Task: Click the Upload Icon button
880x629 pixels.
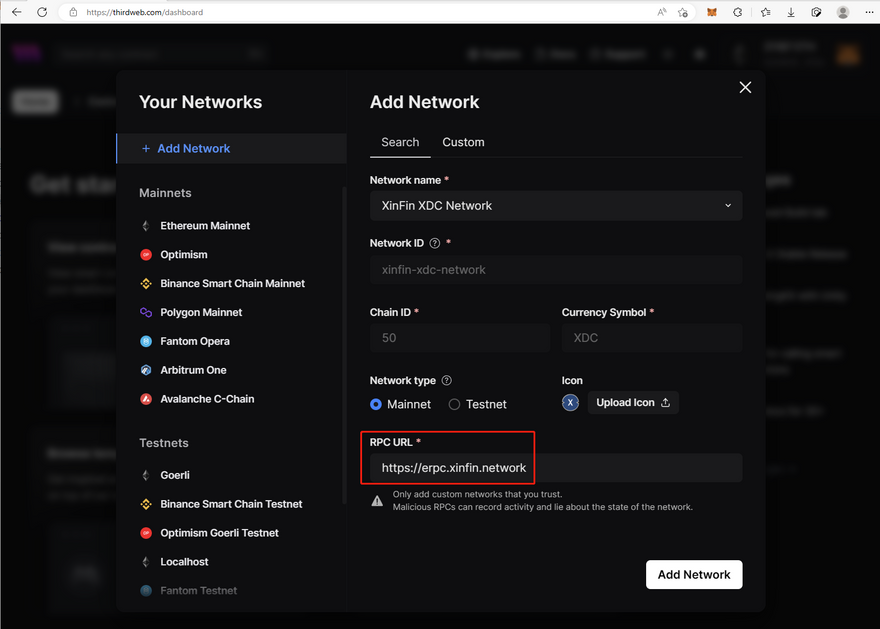Action: [633, 403]
